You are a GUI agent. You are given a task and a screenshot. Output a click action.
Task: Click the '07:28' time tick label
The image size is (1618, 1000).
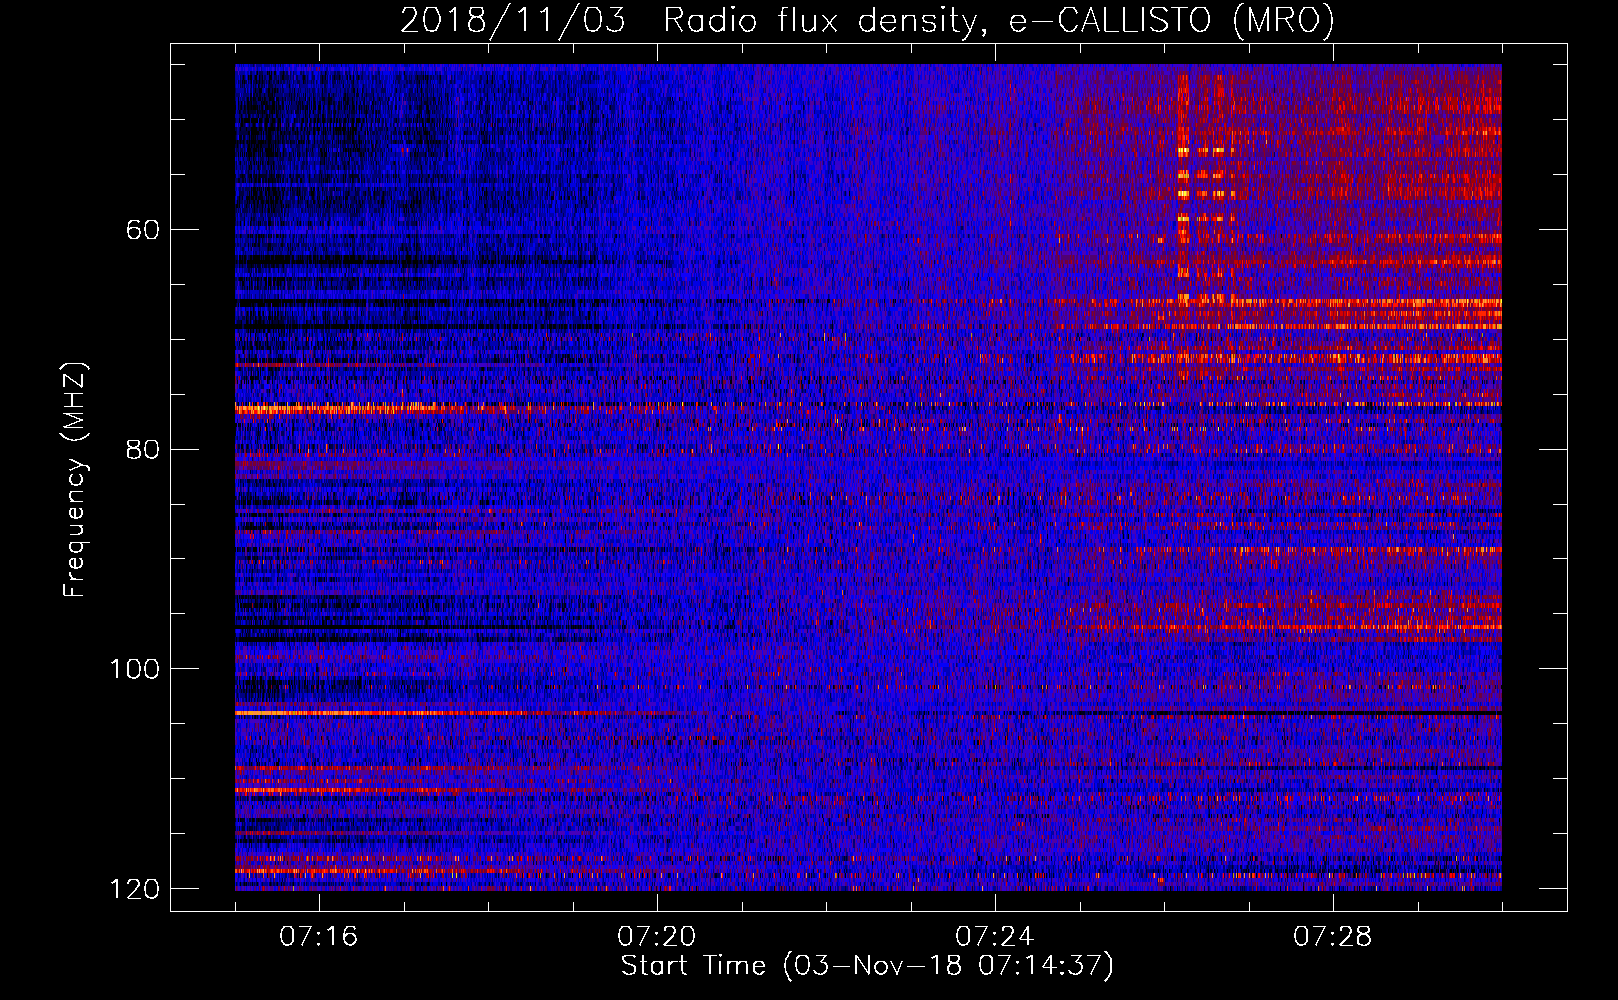tap(1332, 937)
